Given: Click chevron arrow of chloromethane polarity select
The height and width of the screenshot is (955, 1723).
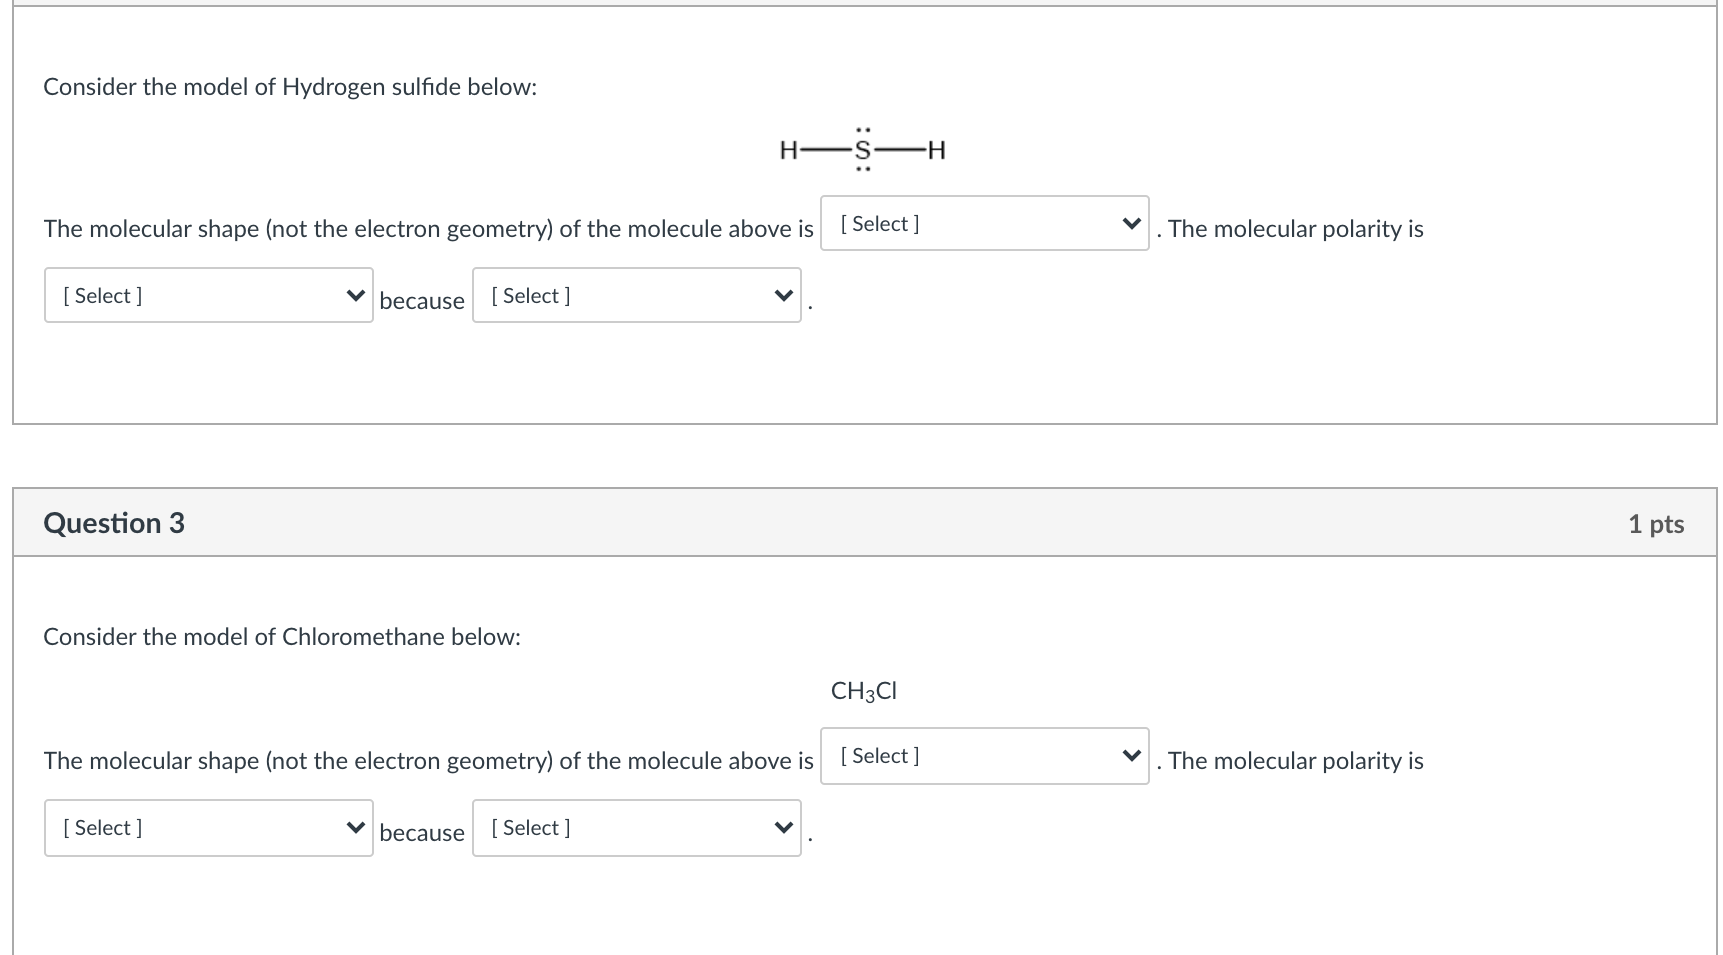Looking at the screenshot, I should pos(355,827).
